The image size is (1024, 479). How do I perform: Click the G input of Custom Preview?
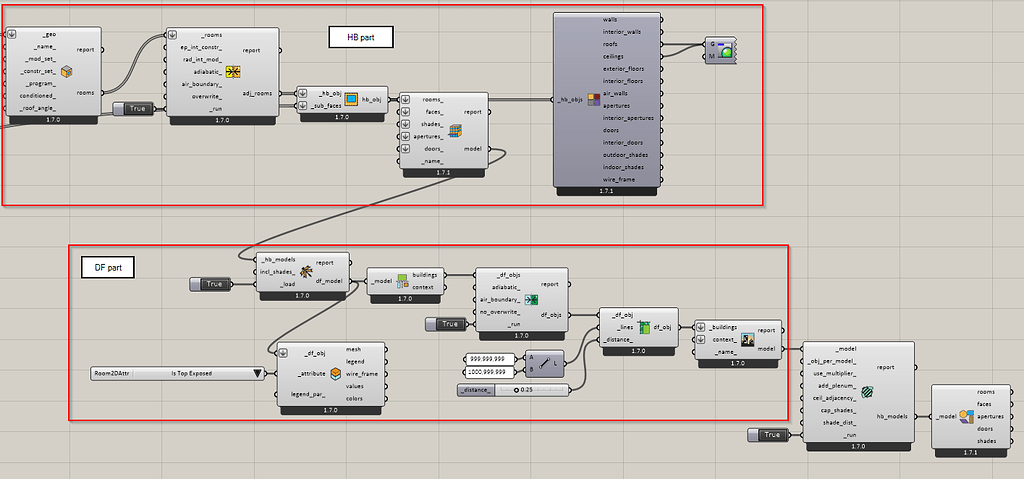(x=712, y=44)
